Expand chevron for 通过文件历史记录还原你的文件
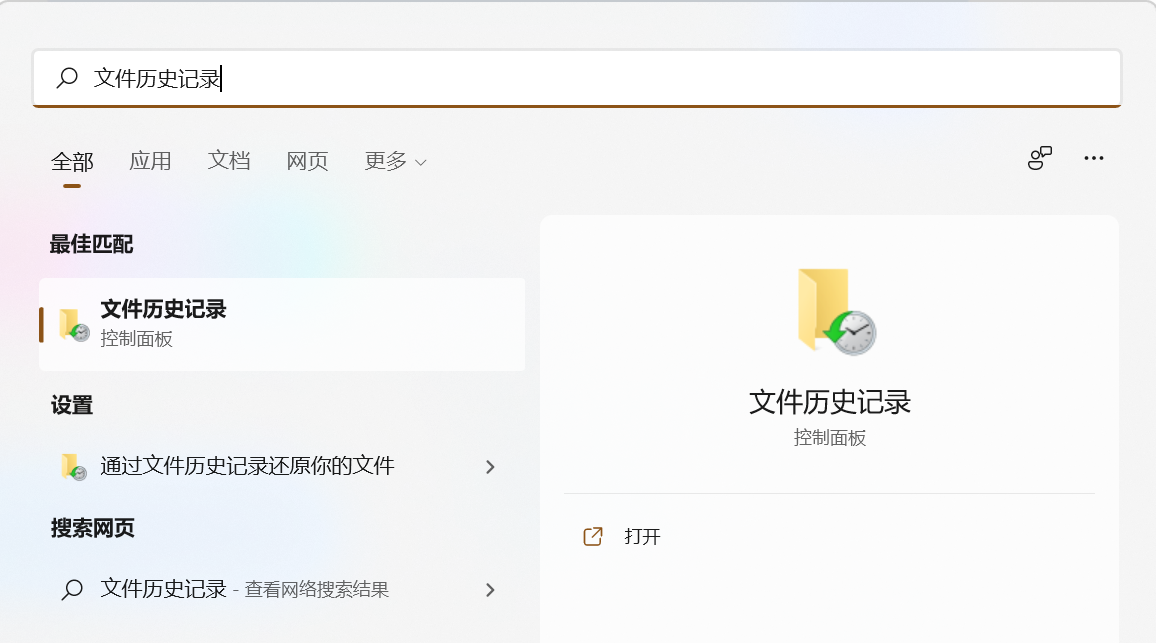This screenshot has height=643, width=1156. (490, 467)
